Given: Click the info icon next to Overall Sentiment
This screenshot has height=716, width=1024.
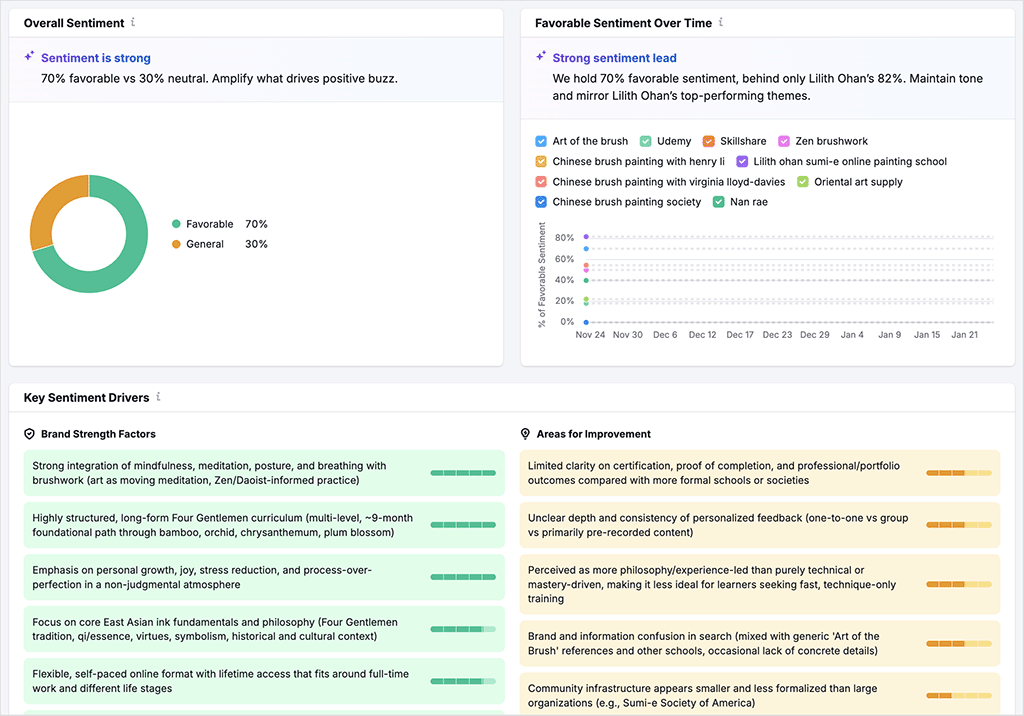Looking at the screenshot, I should (x=135, y=22).
